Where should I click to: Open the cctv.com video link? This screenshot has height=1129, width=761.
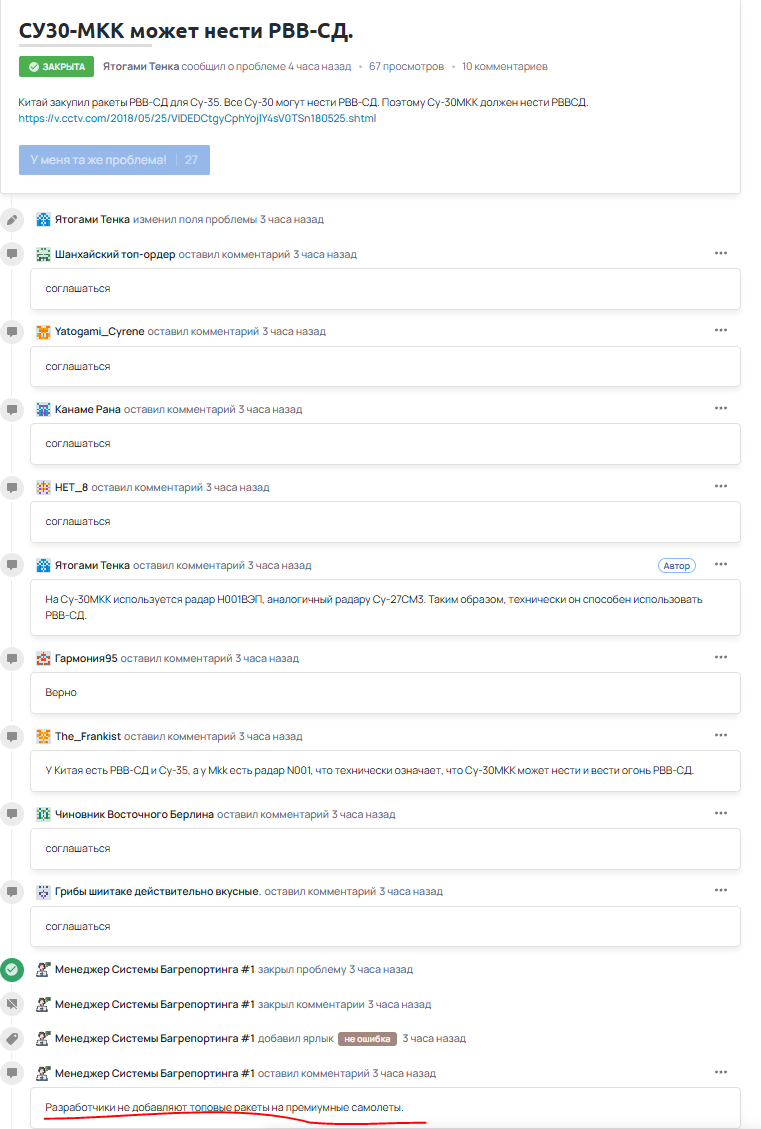pos(197,118)
